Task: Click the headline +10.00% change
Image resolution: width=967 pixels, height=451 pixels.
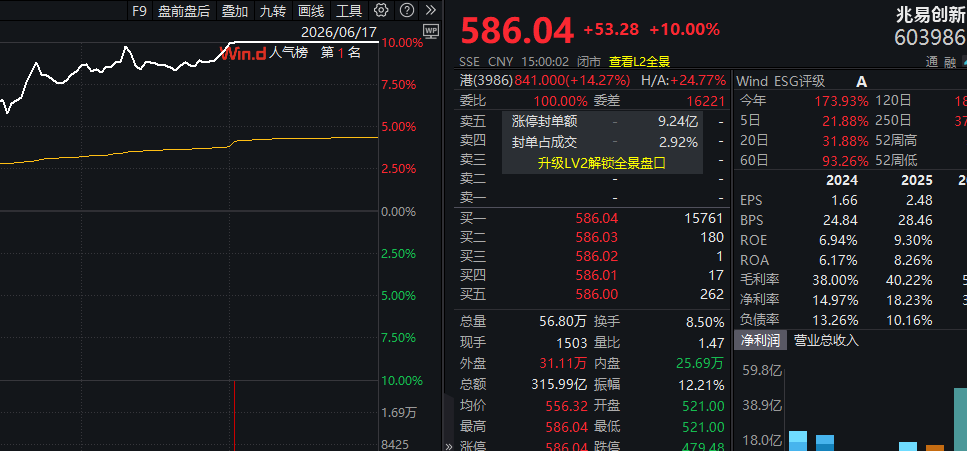Action: 685,29
